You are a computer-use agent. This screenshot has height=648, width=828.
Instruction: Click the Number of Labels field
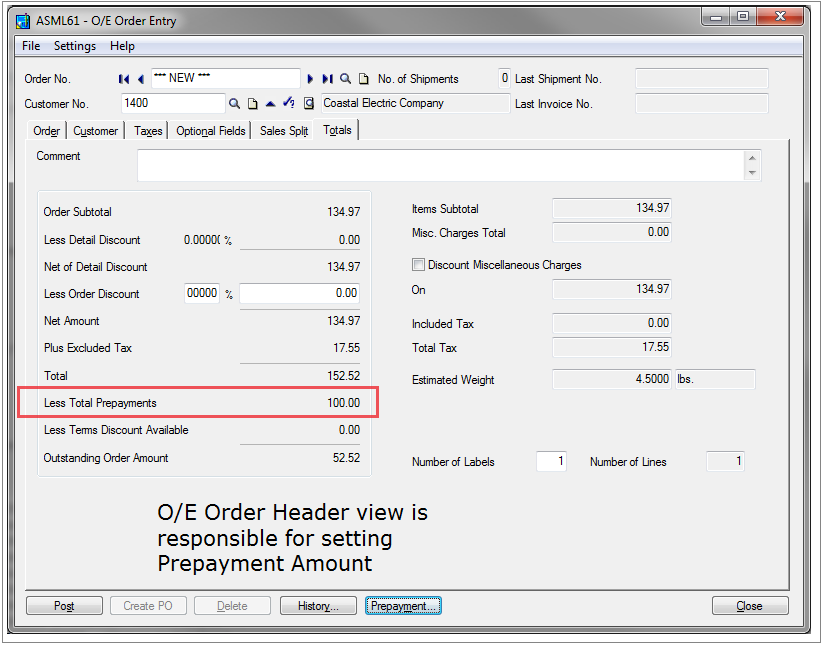point(551,462)
